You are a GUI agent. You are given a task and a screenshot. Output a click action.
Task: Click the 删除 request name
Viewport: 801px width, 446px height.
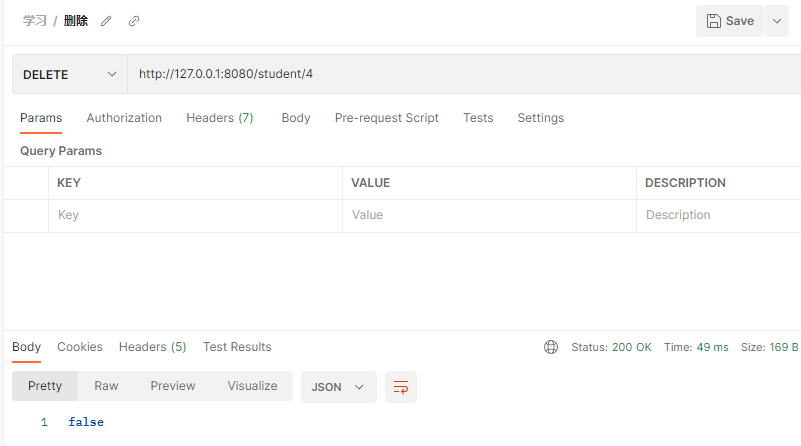[76, 21]
